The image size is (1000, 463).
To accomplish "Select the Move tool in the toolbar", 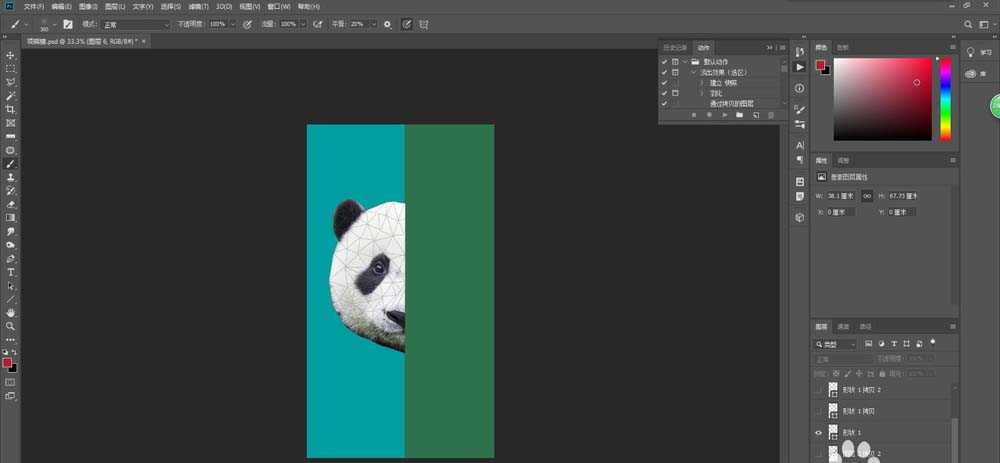I will [x=11, y=55].
